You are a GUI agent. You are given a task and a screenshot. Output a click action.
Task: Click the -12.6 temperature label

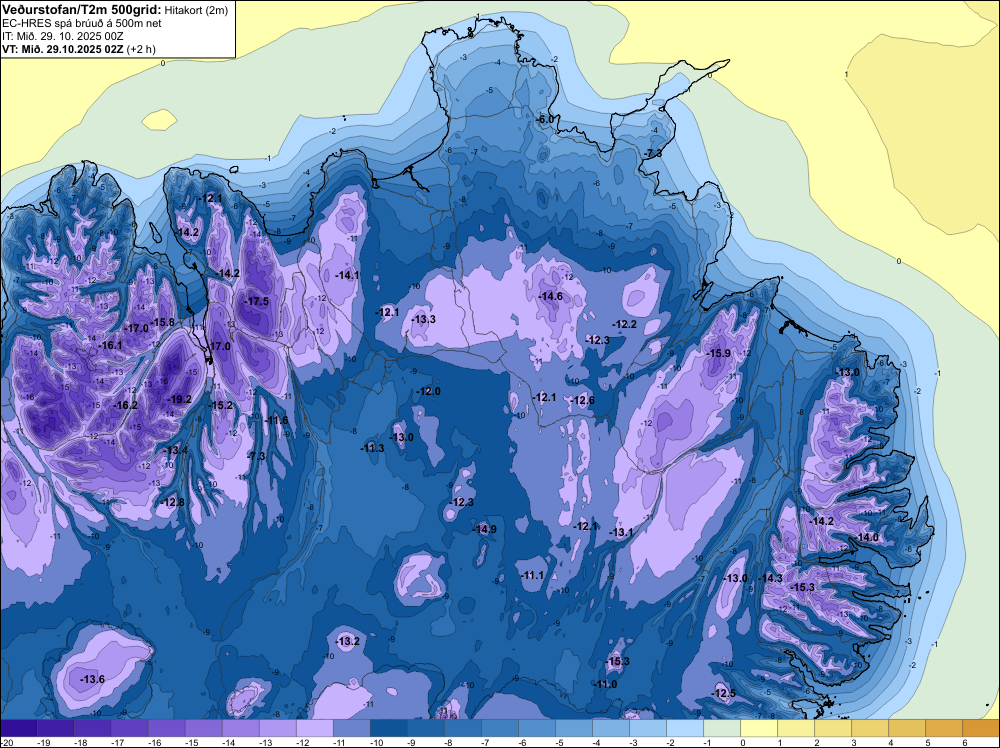point(583,400)
